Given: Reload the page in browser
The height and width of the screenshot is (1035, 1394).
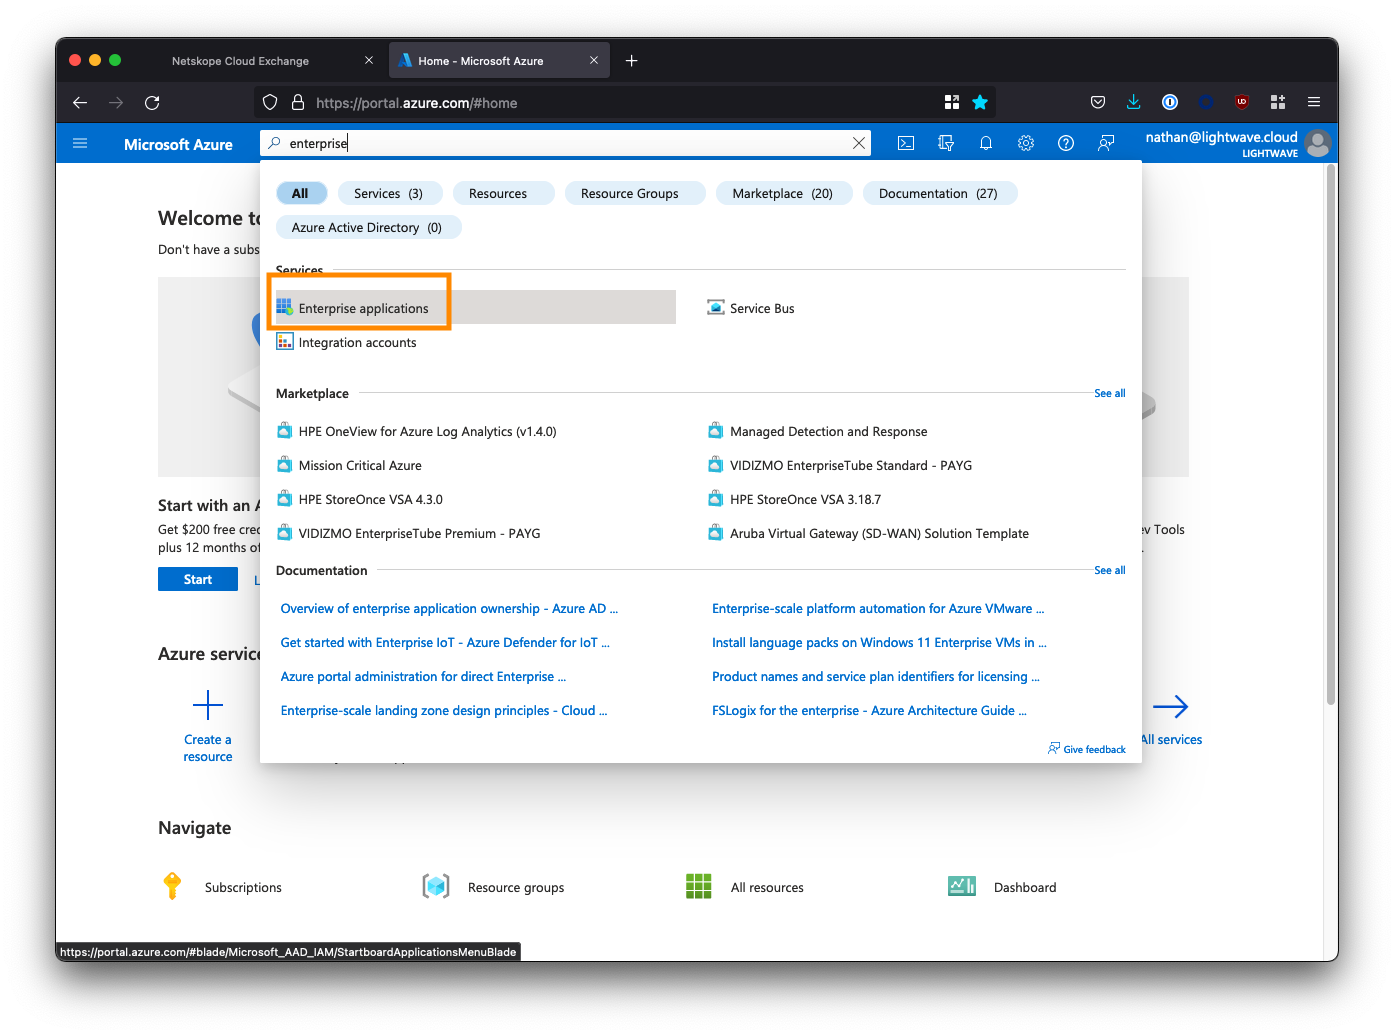Looking at the screenshot, I should [x=152, y=102].
